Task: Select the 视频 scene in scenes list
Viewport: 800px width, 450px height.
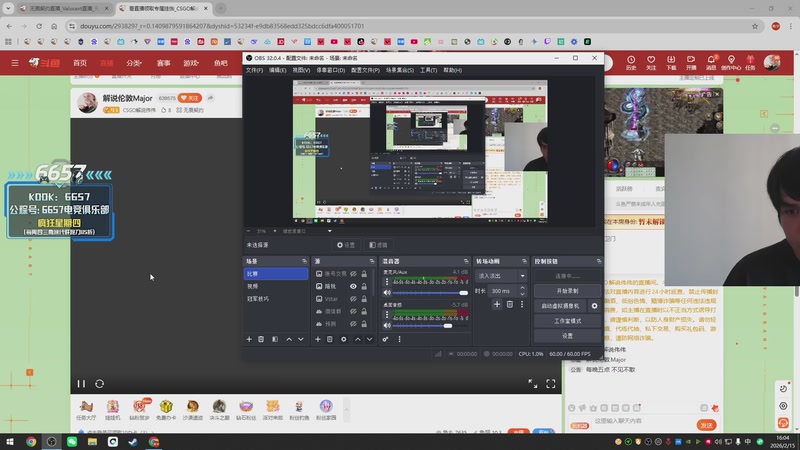Action: 276,287
